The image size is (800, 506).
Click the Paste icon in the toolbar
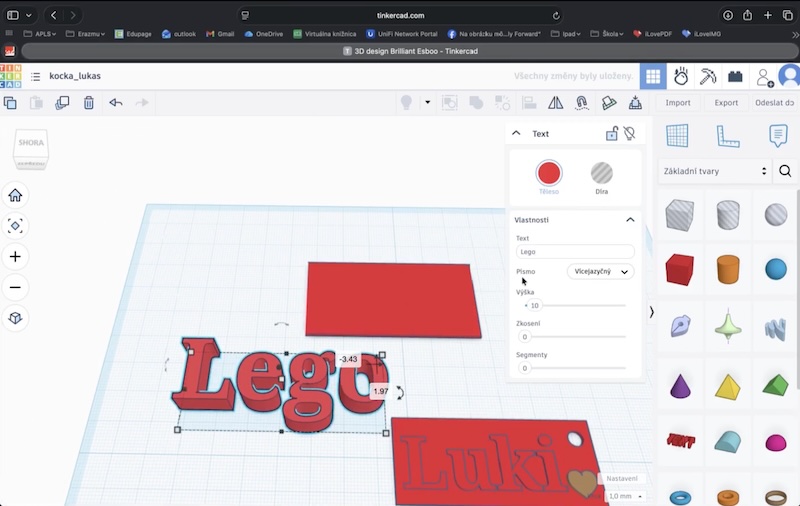36,103
